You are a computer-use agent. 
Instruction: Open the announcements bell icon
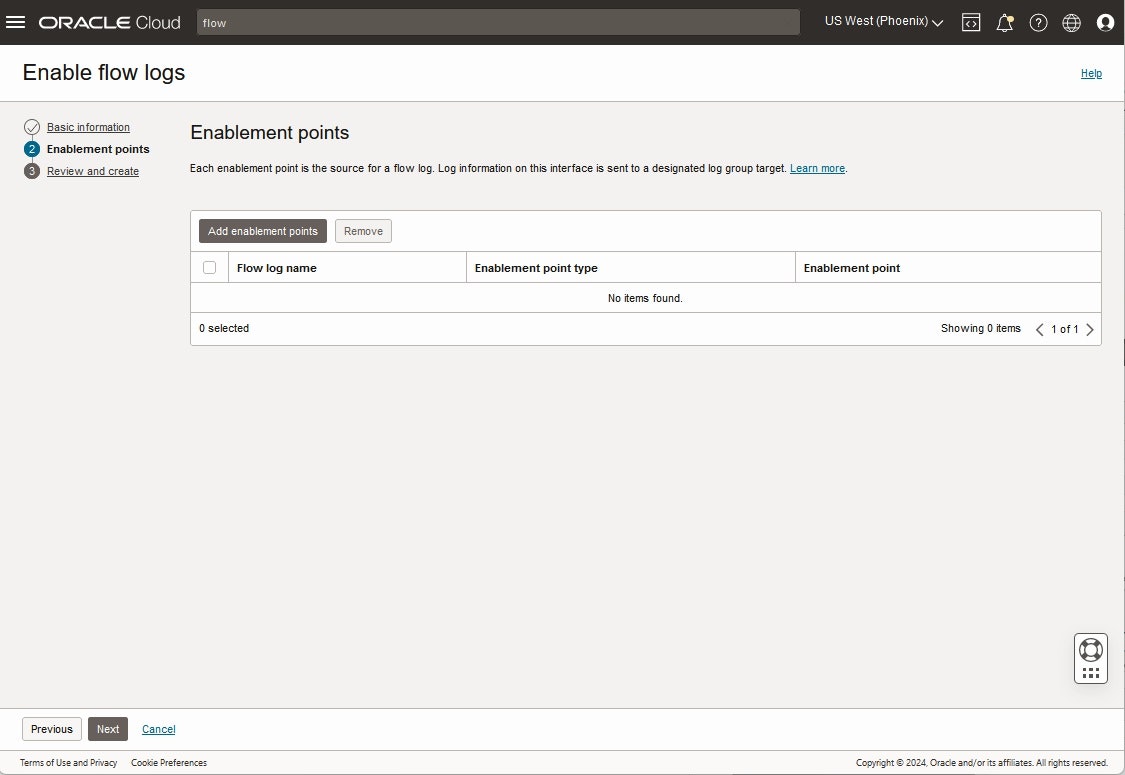click(x=1004, y=23)
